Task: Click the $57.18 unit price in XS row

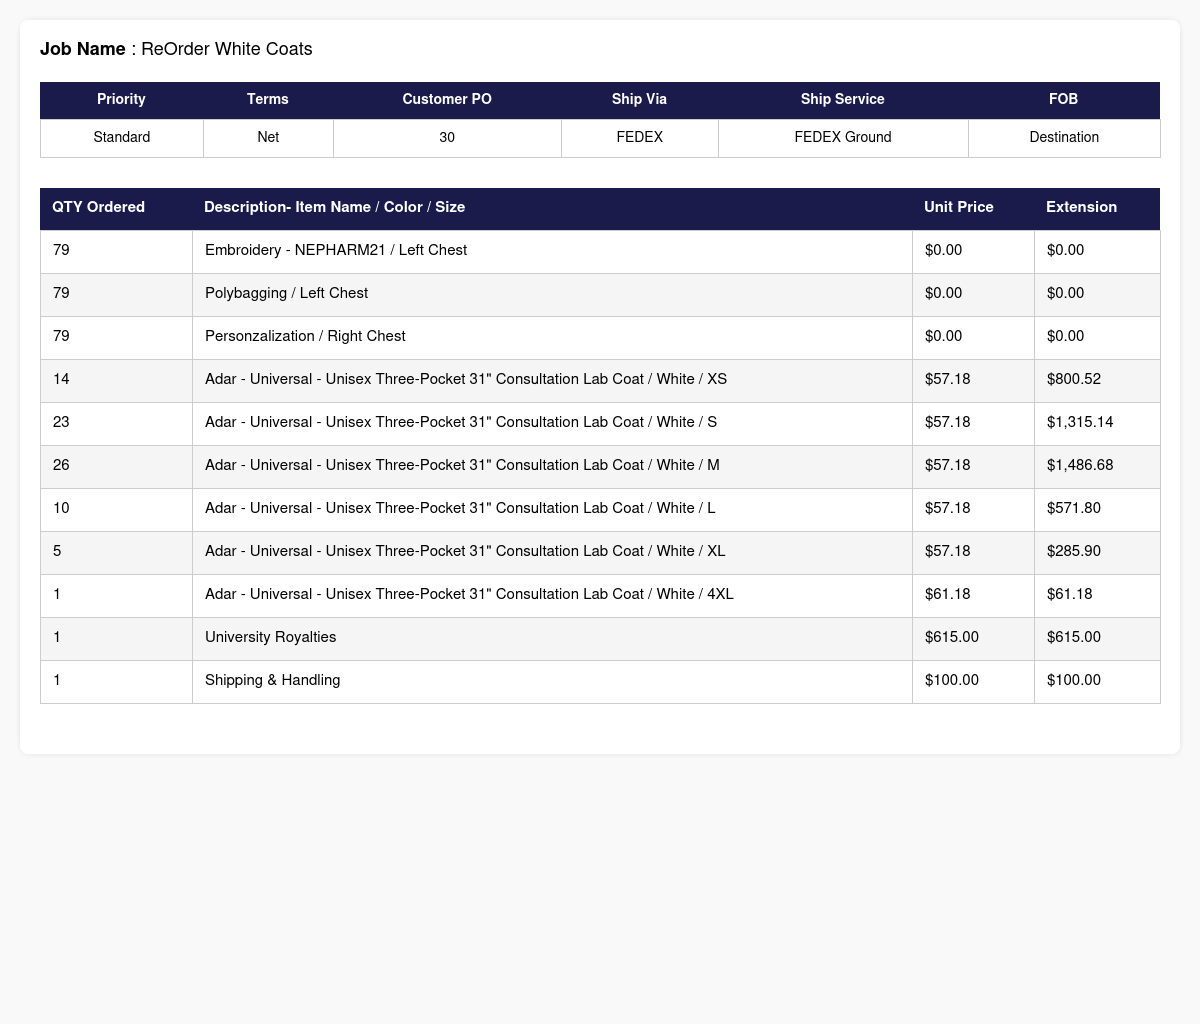Action: point(948,379)
